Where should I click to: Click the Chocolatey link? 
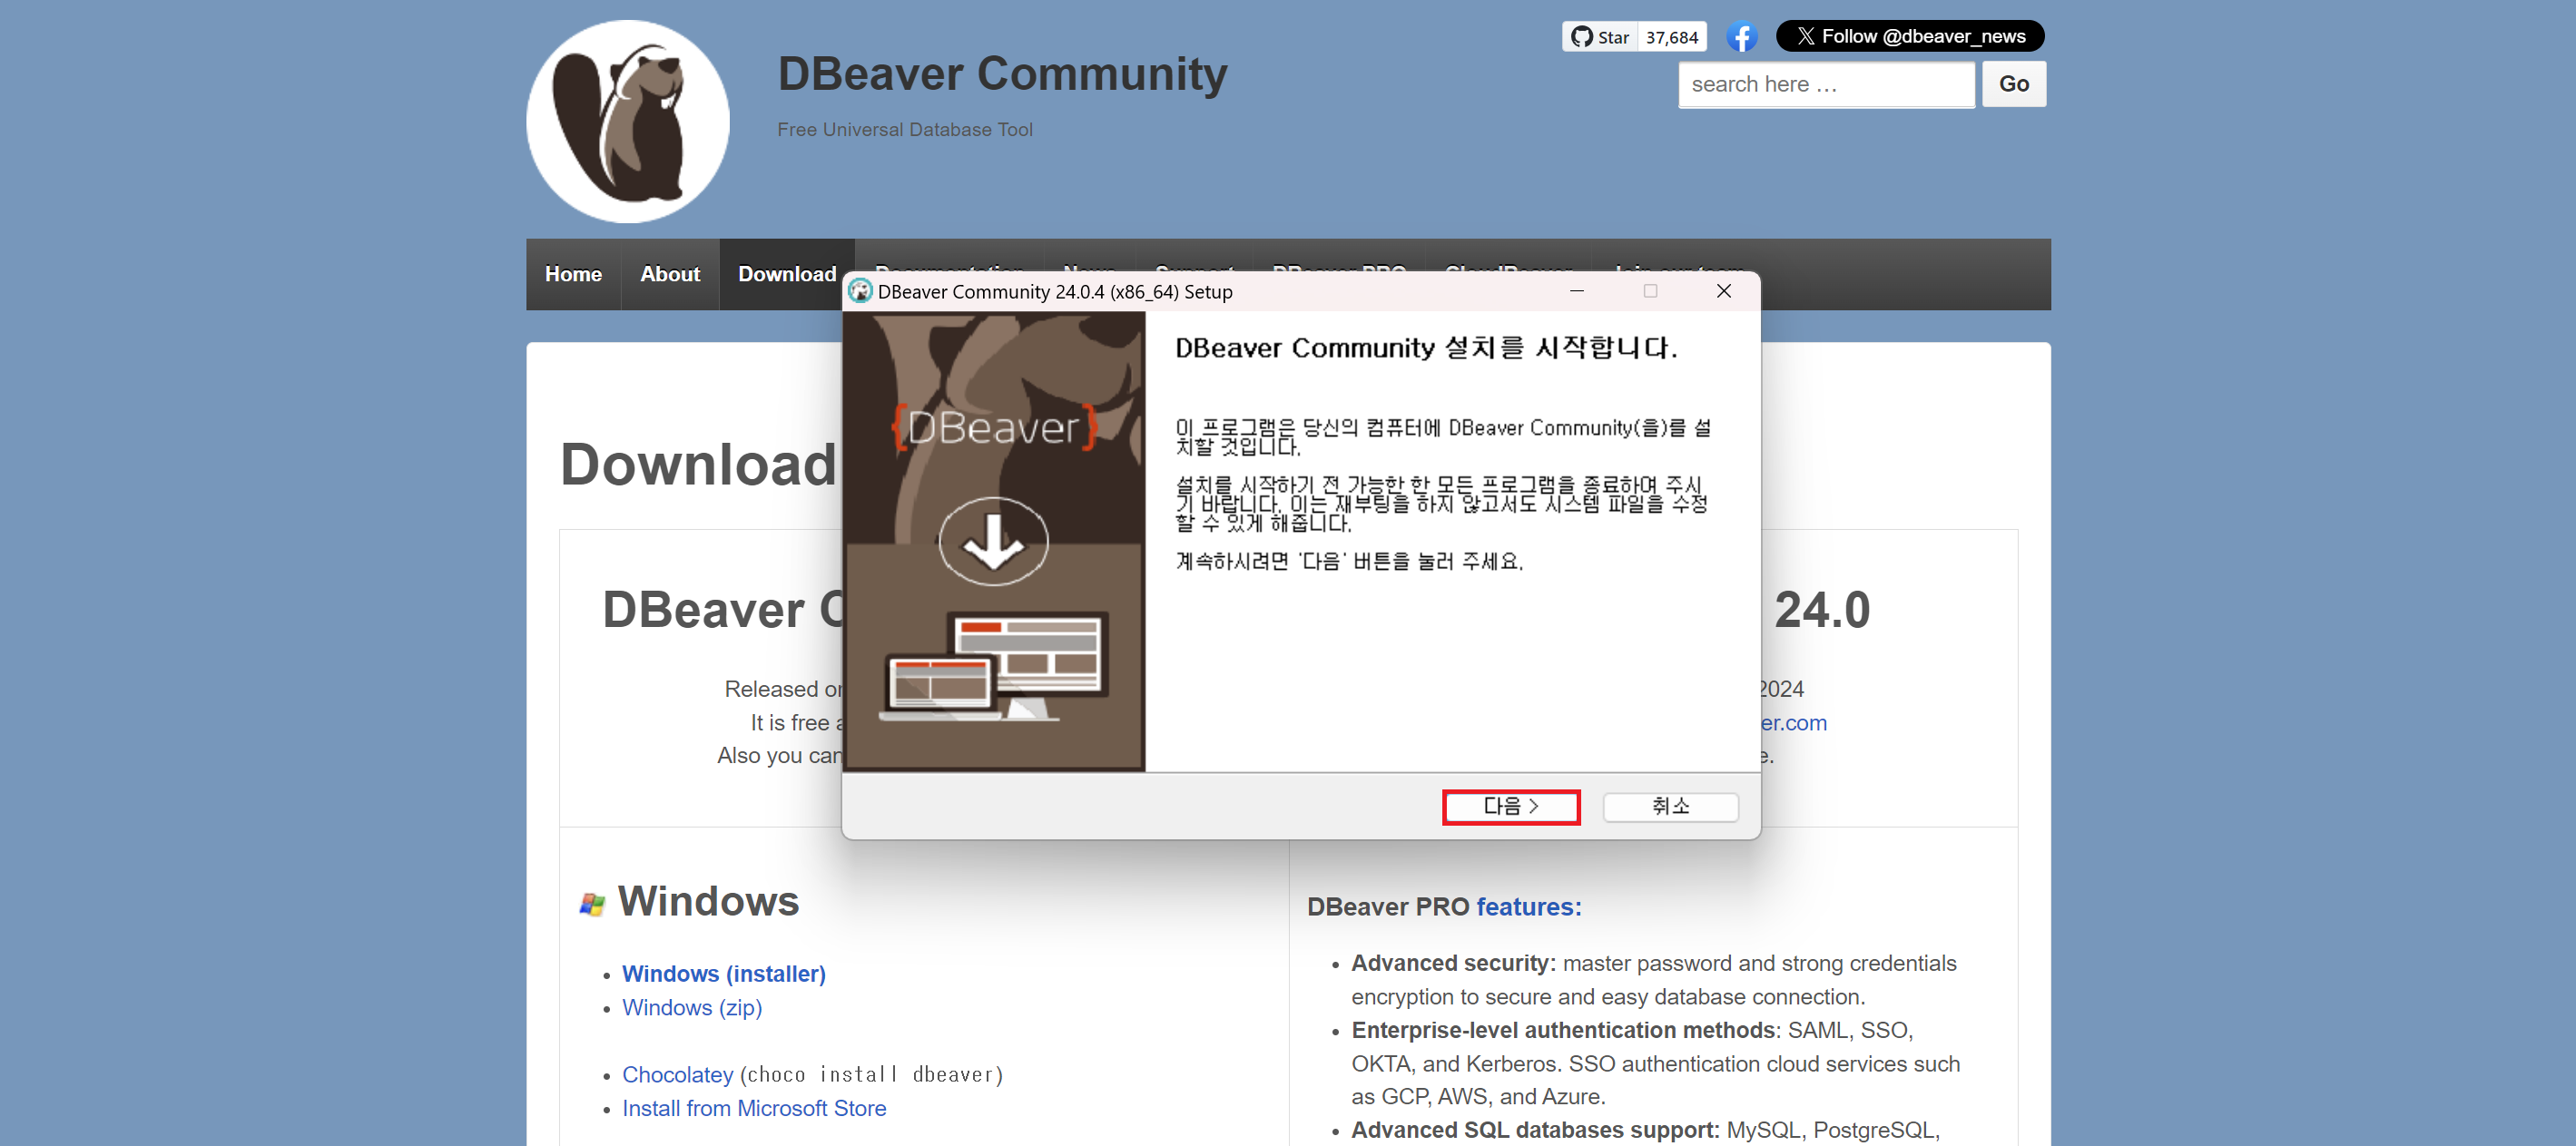(677, 1074)
